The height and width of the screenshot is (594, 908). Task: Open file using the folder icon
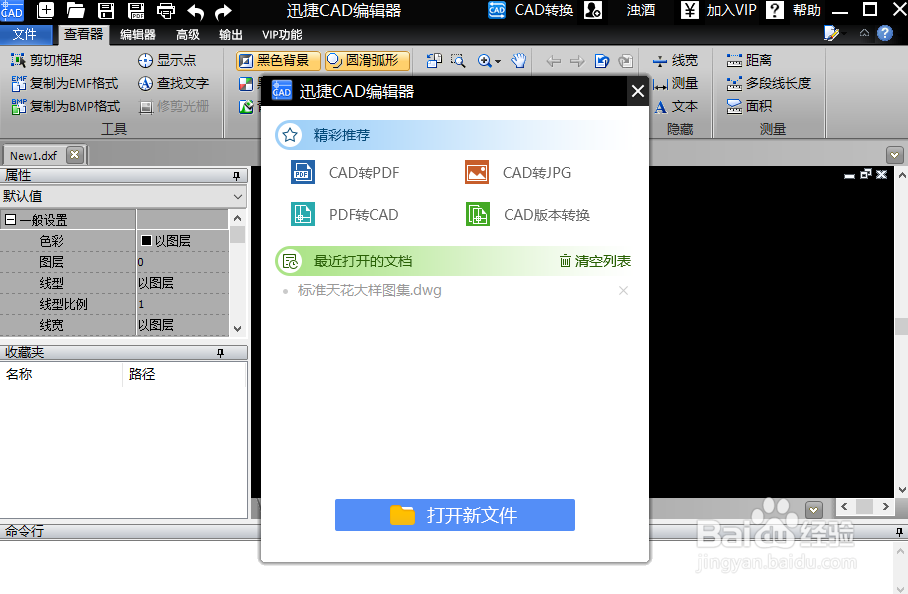[x=75, y=10]
